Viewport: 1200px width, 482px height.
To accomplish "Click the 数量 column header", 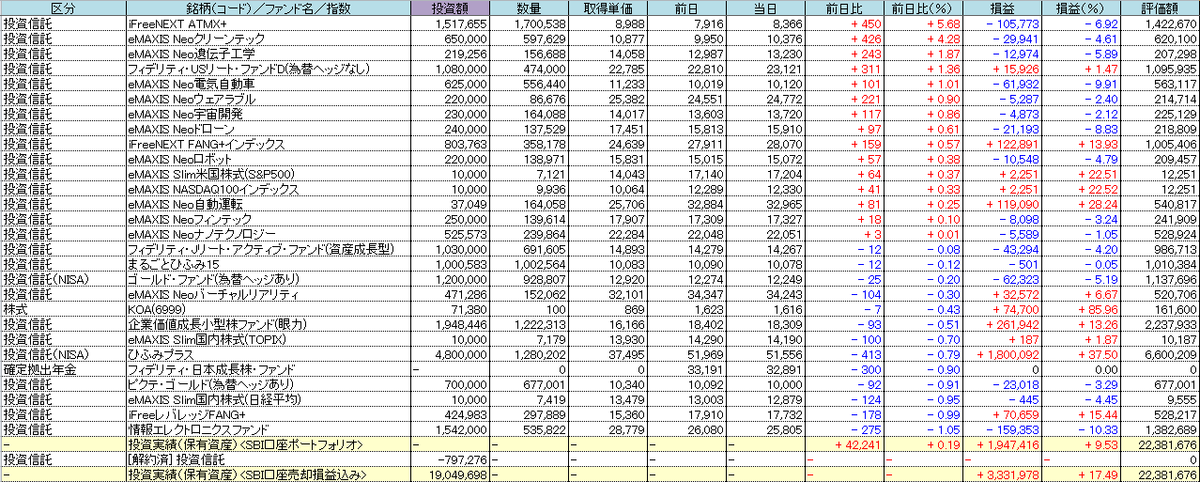I will tap(528, 7).
